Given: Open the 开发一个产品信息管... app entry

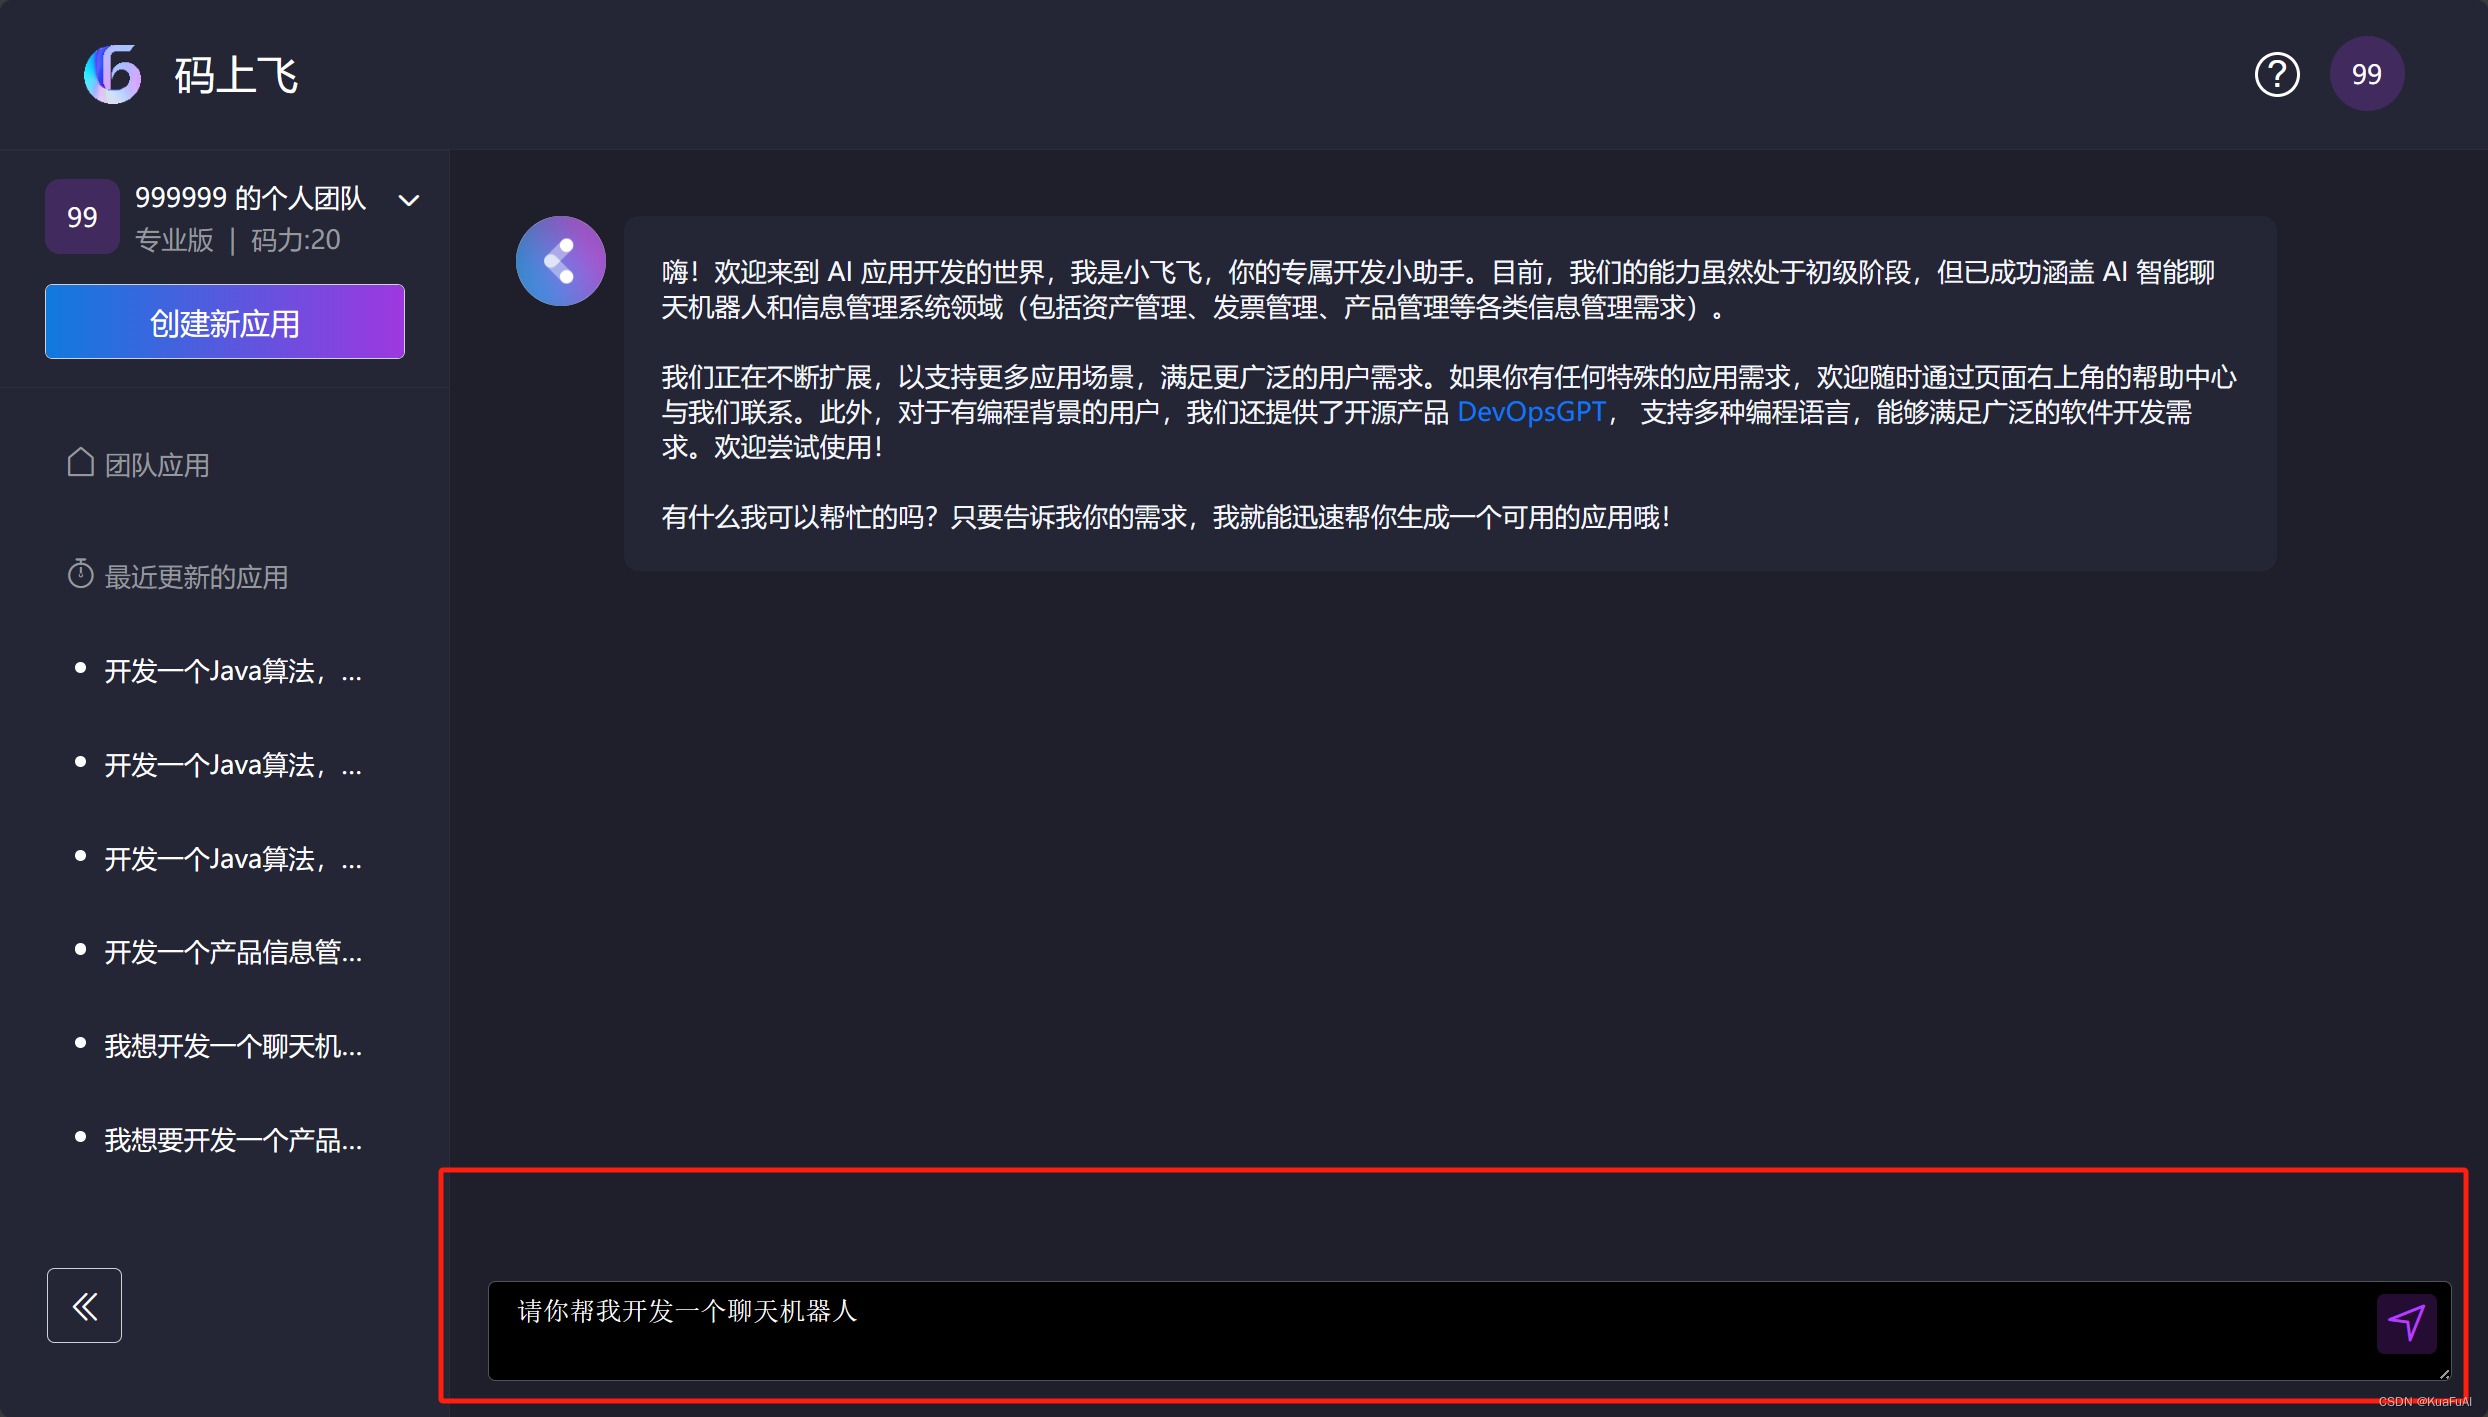Looking at the screenshot, I should [233, 952].
